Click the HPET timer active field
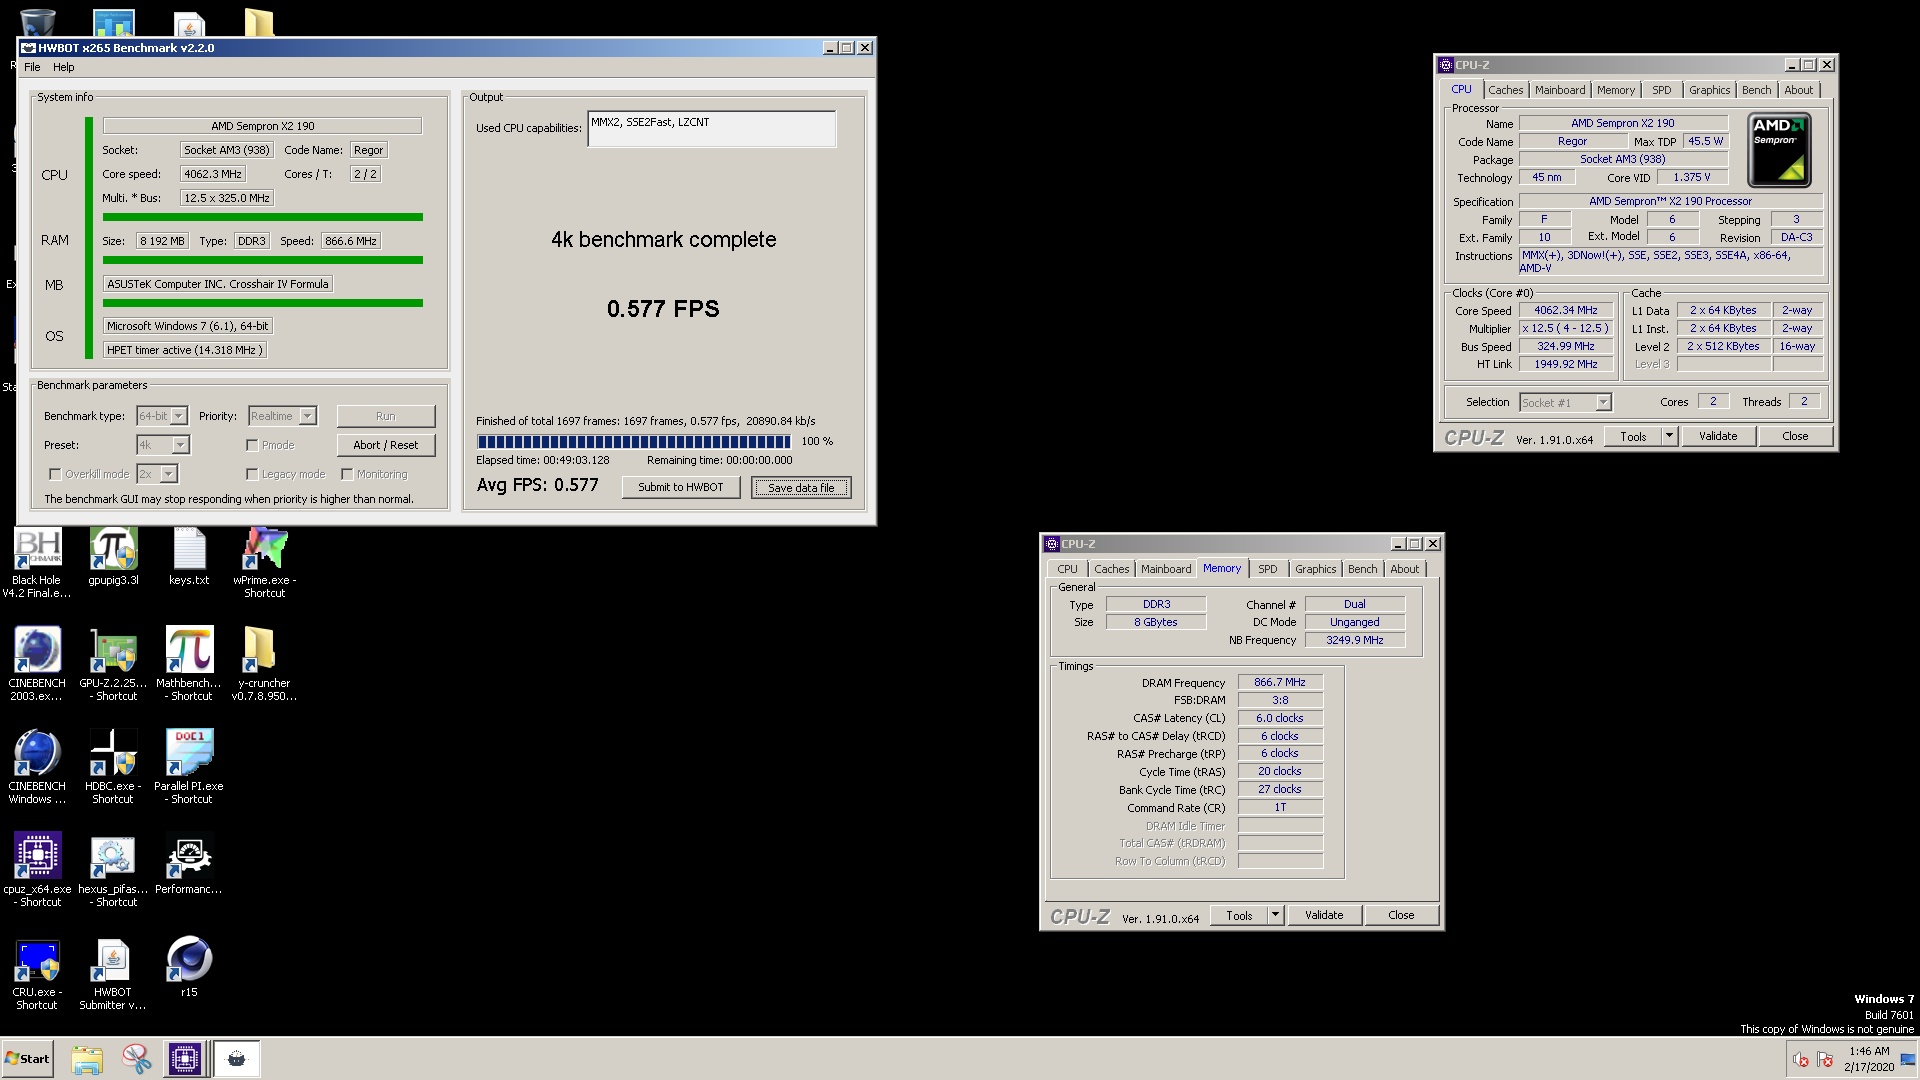The image size is (1920, 1080). [x=185, y=350]
